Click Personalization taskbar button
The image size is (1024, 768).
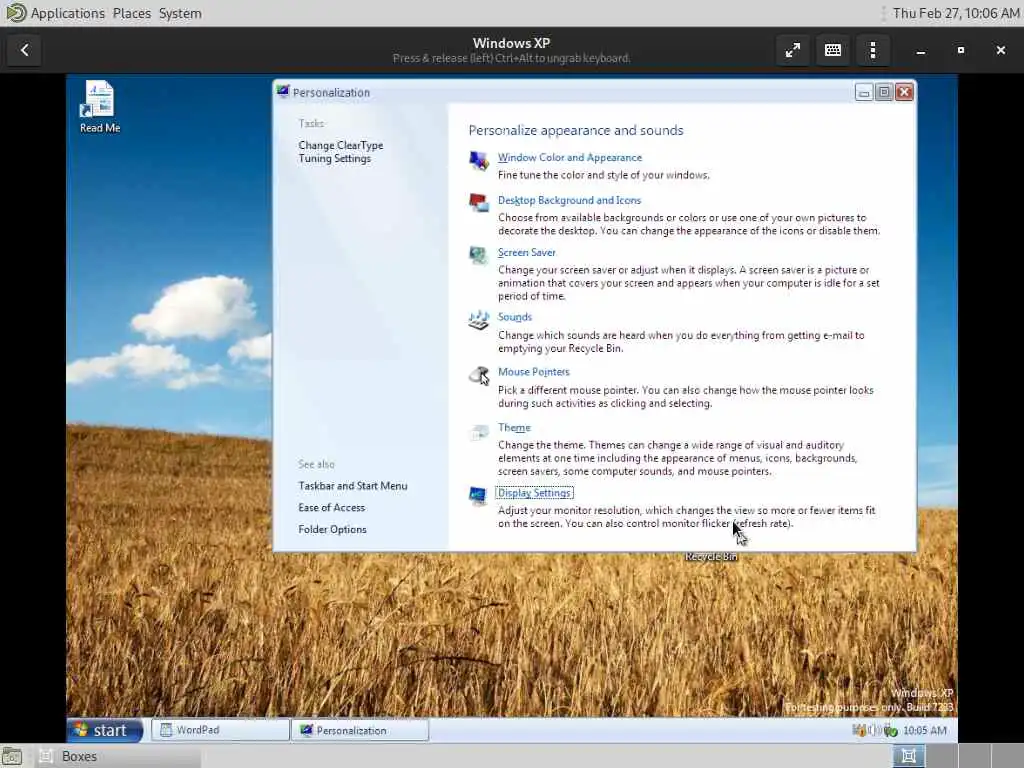tap(360, 730)
